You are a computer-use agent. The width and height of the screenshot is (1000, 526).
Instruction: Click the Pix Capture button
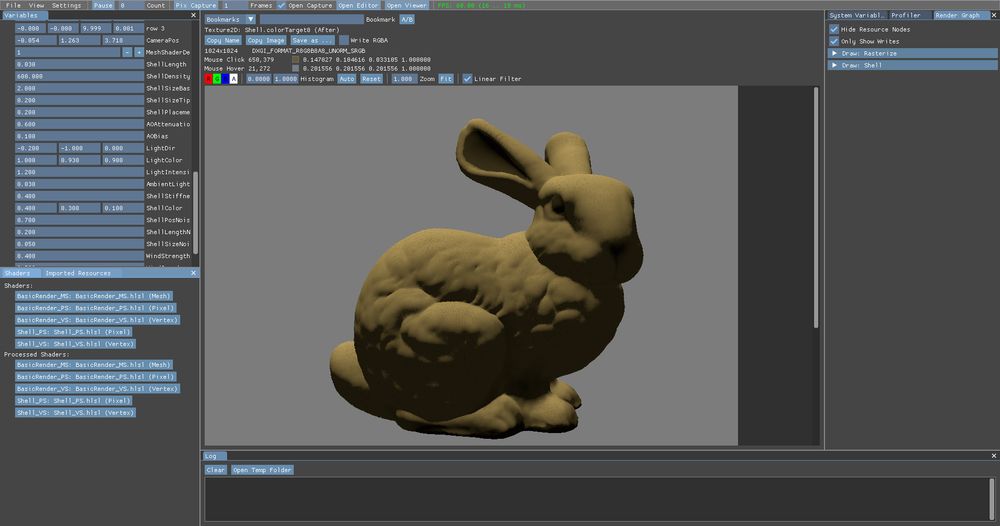[x=196, y=5]
